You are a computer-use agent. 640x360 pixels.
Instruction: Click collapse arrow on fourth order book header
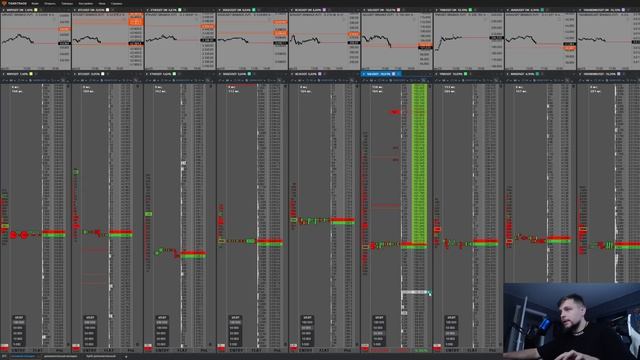[220, 74]
